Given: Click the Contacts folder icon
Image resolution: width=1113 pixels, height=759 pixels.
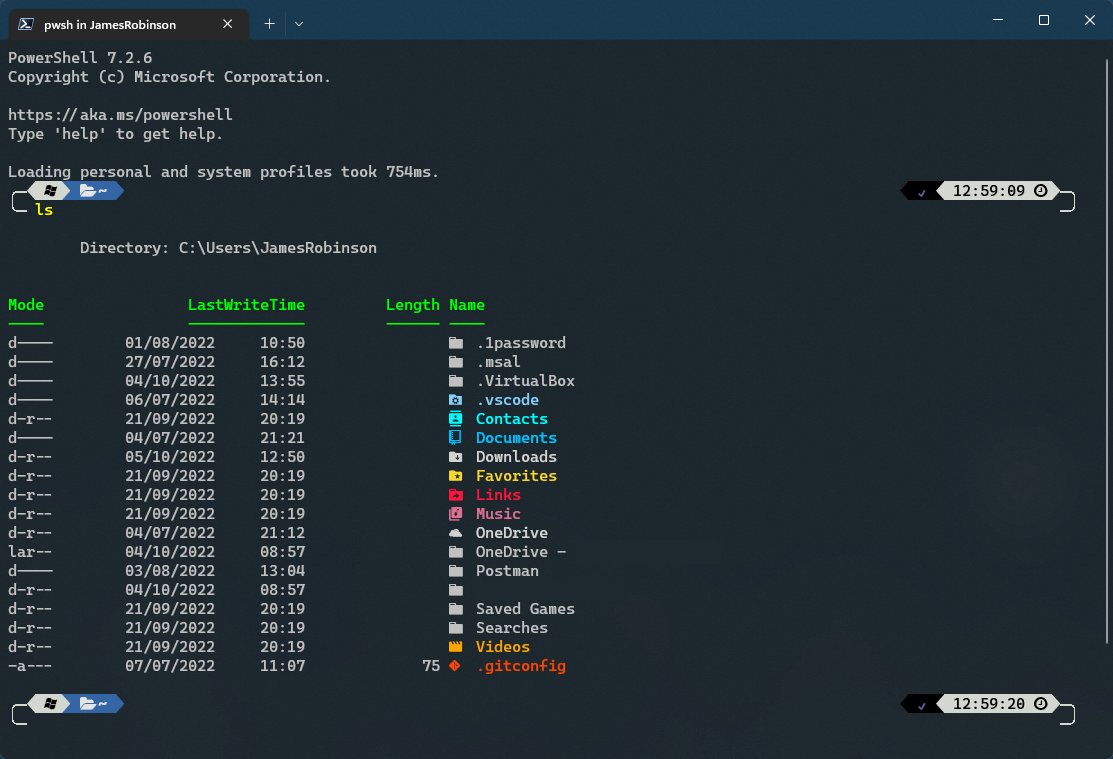Looking at the screenshot, I should pyautogui.click(x=456, y=419).
